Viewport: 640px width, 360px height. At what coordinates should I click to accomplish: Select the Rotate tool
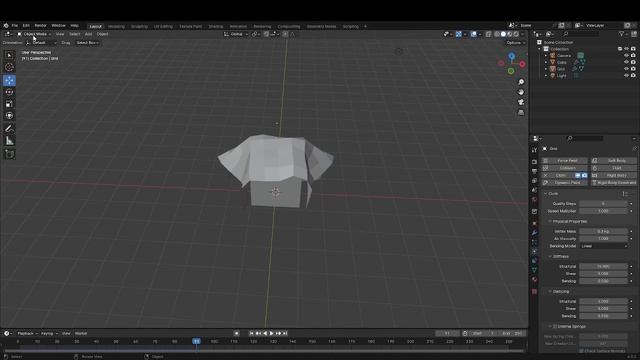point(9,92)
